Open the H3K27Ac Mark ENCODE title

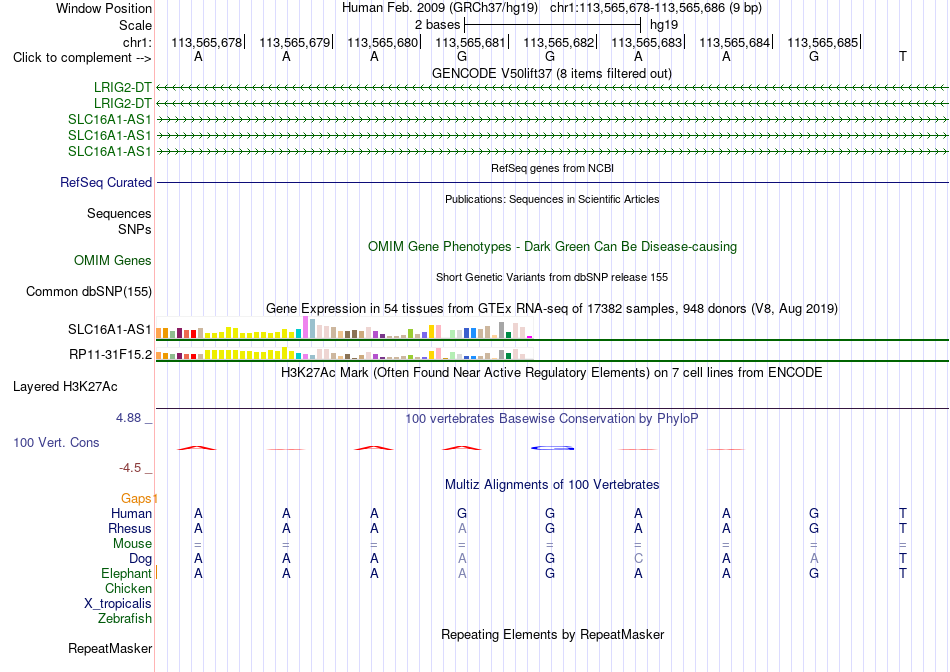coord(552,372)
